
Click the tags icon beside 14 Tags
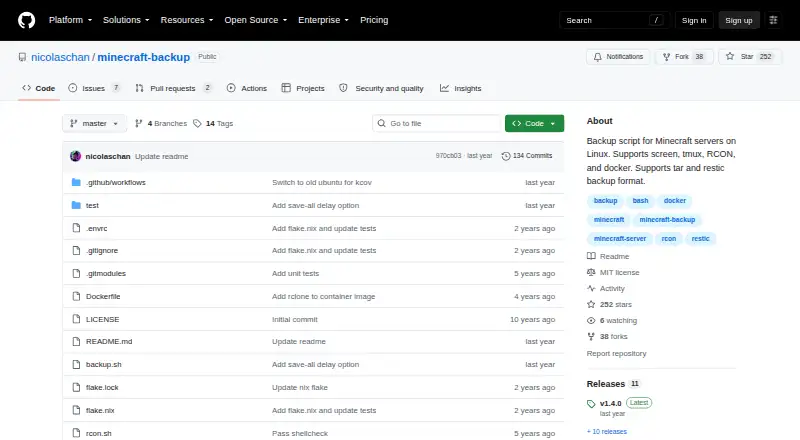[197, 124]
